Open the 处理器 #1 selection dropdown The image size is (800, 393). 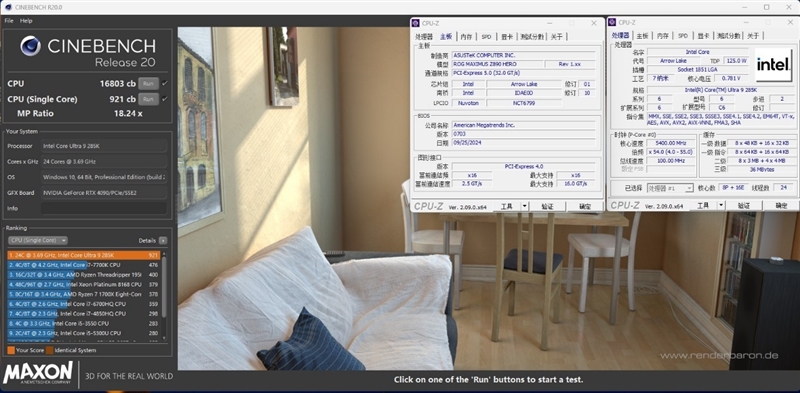670,188
